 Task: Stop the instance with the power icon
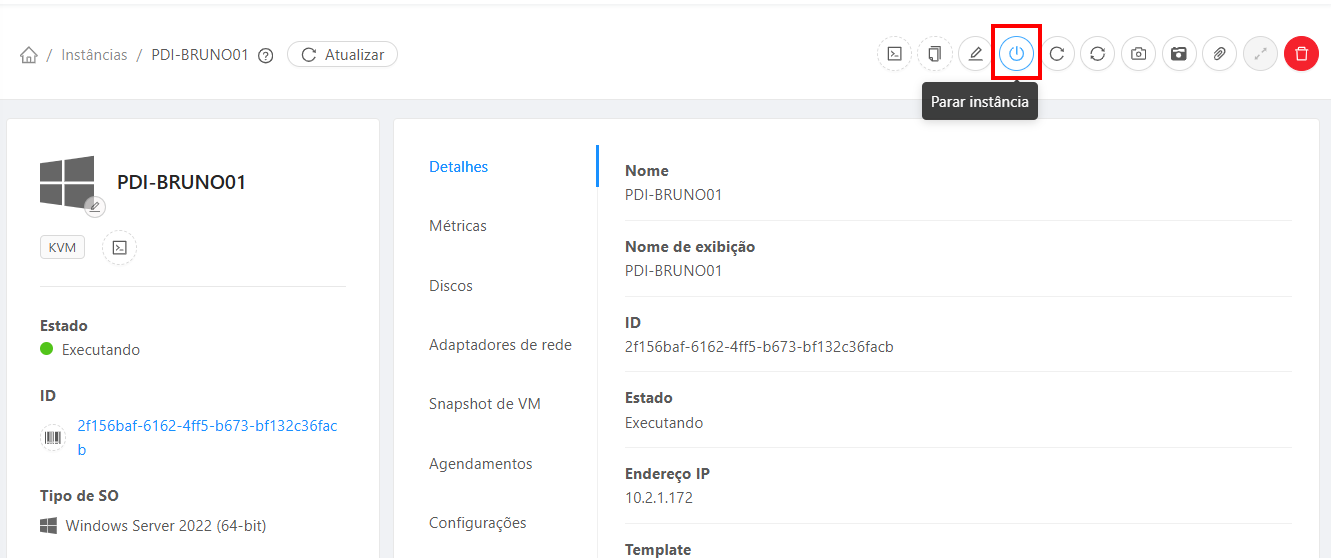(x=1016, y=54)
